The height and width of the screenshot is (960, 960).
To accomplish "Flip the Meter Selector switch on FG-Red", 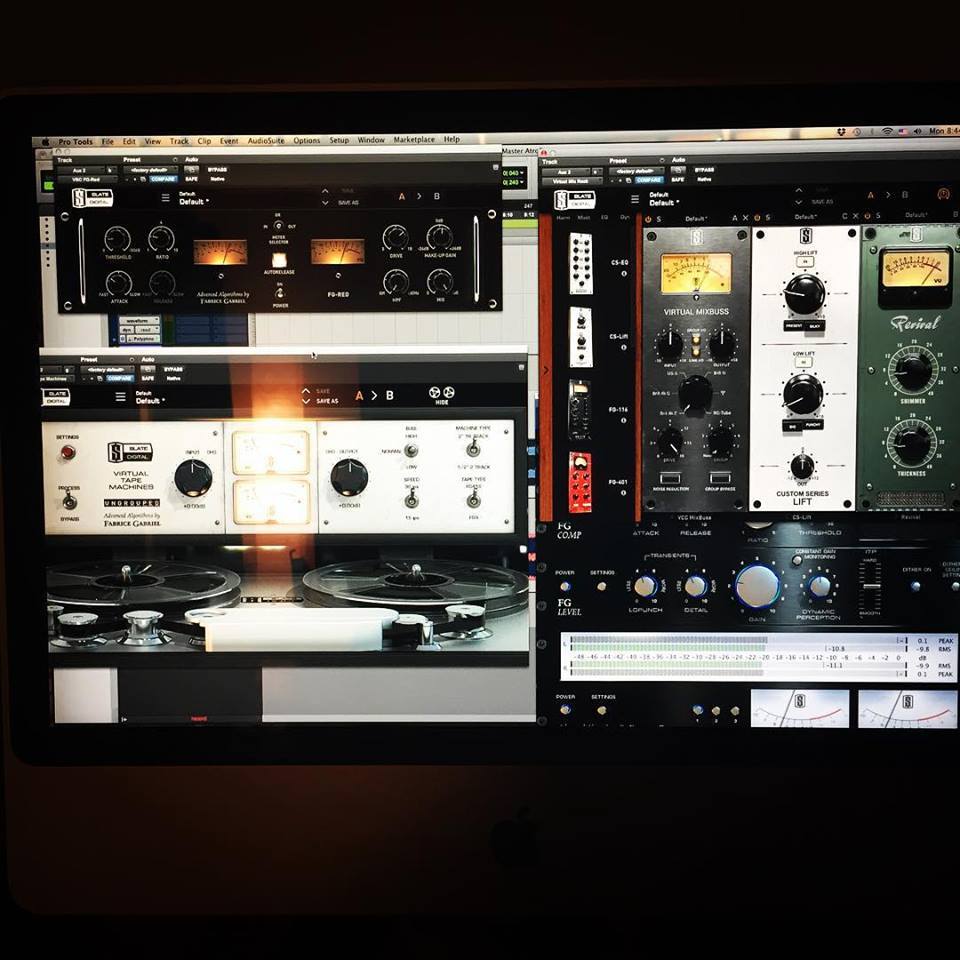I will [x=279, y=225].
